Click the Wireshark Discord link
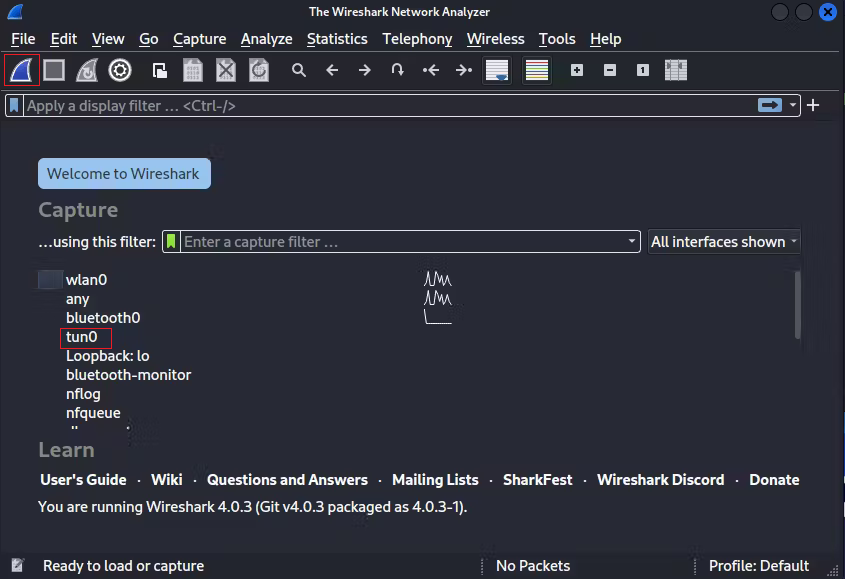 click(x=660, y=480)
